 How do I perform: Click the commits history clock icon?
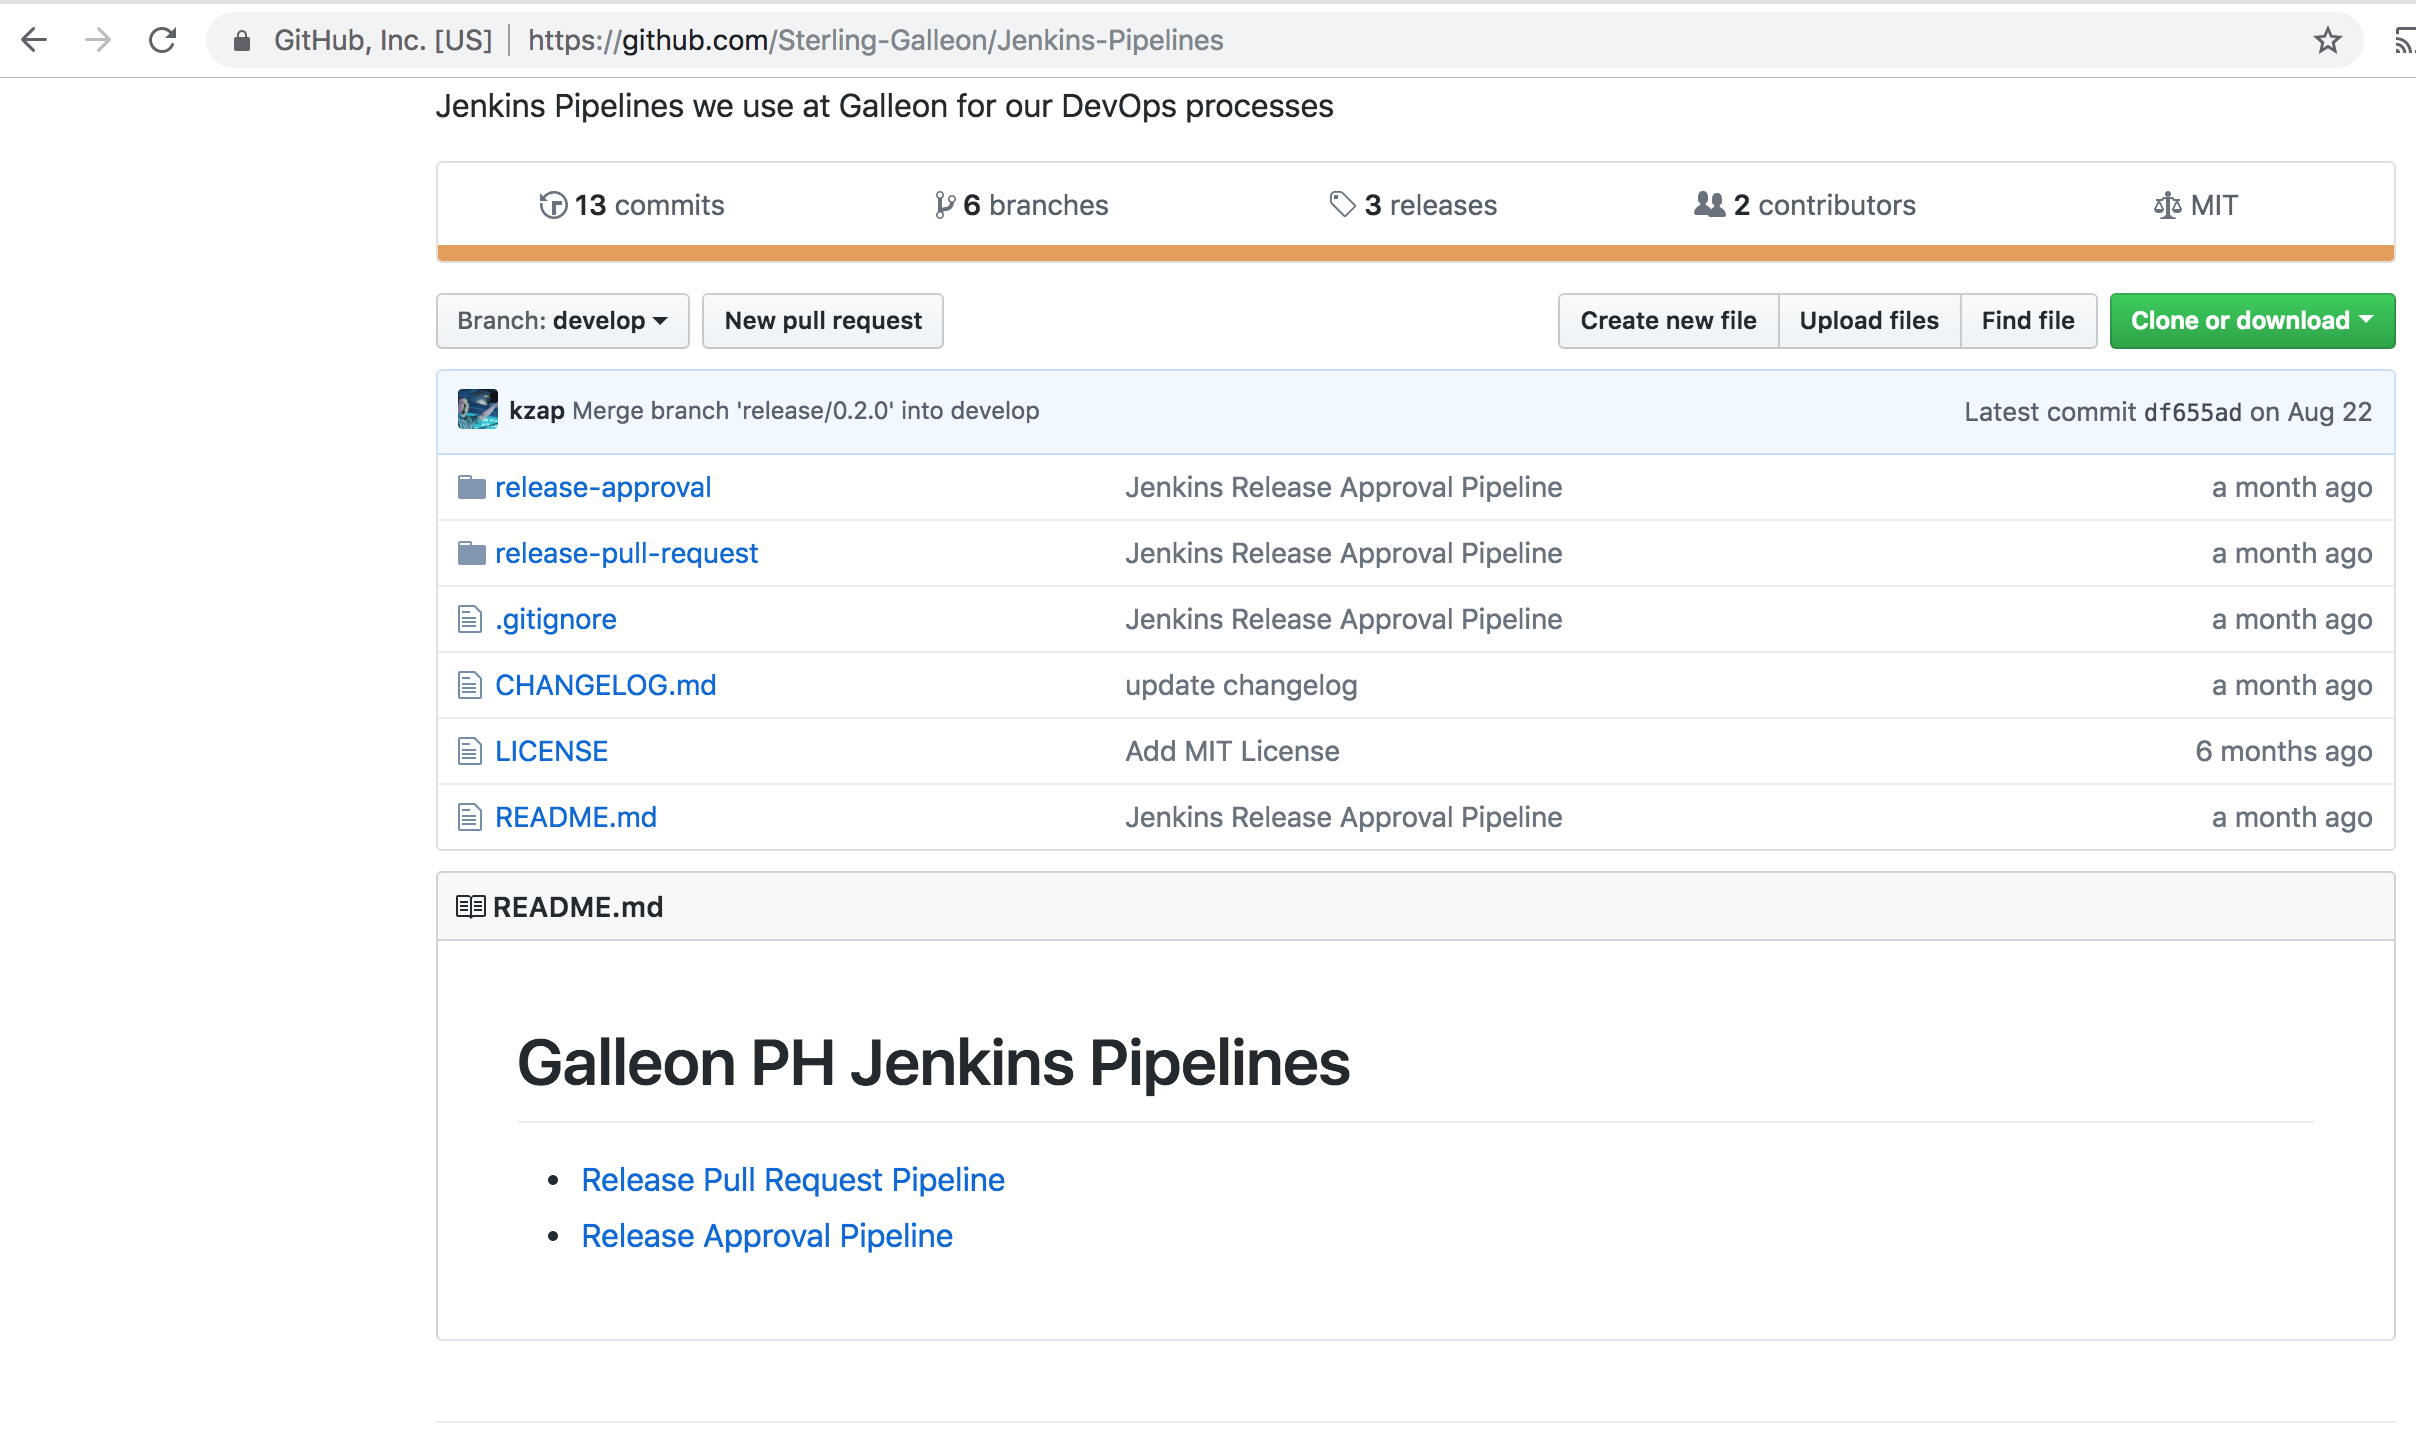coord(553,205)
